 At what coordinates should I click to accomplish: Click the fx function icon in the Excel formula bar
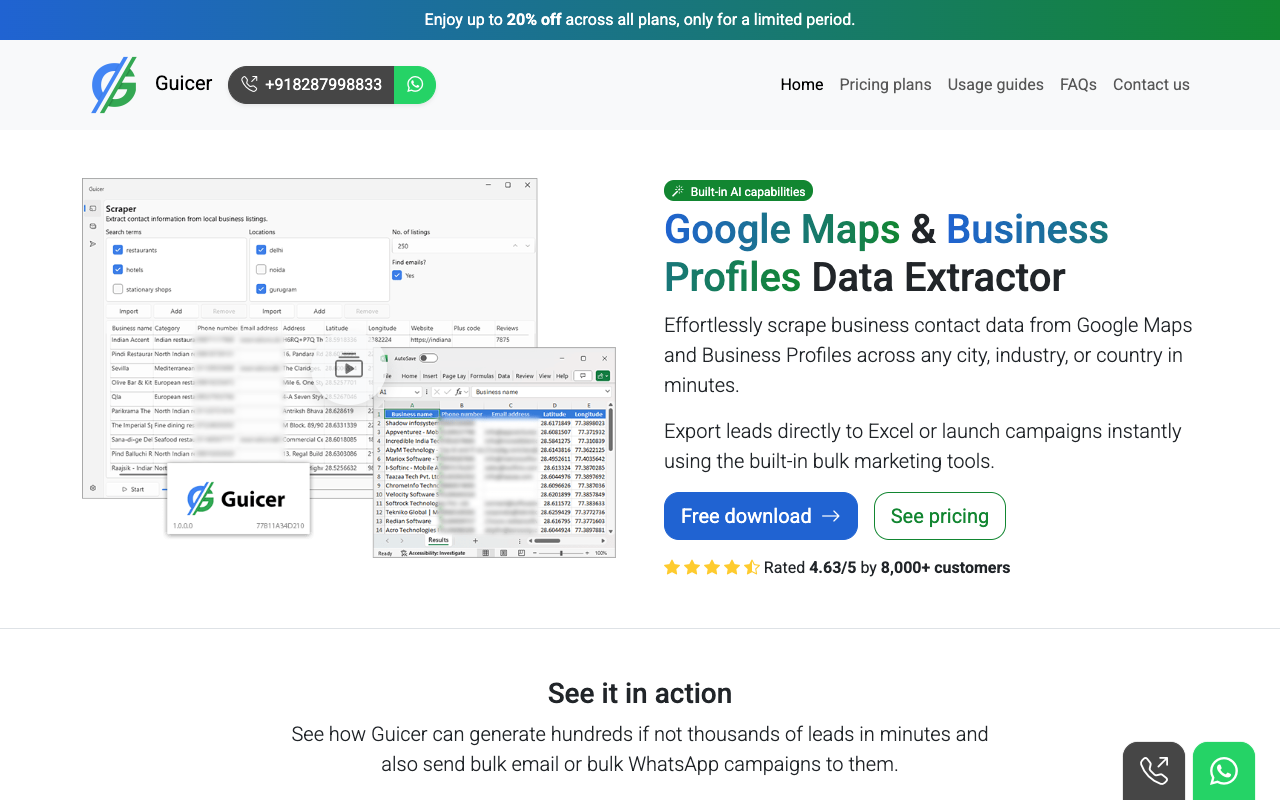coord(458,392)
